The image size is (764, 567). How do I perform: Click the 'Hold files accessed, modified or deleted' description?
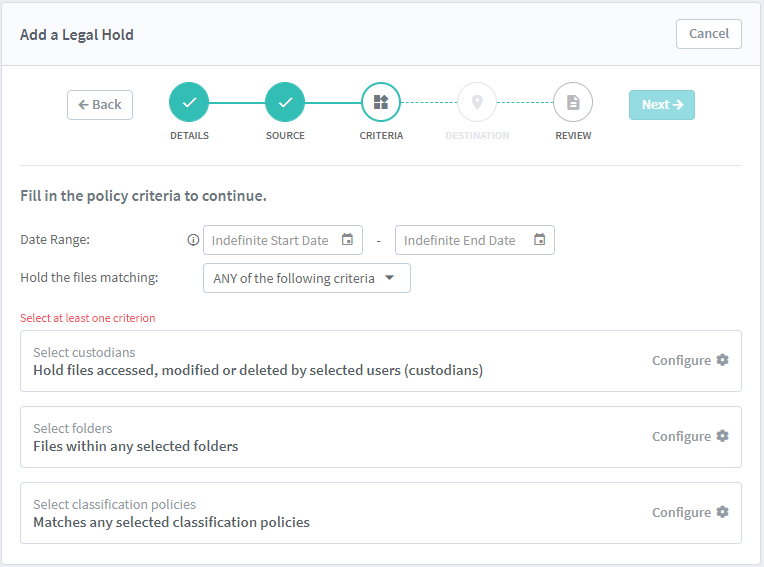258,370
